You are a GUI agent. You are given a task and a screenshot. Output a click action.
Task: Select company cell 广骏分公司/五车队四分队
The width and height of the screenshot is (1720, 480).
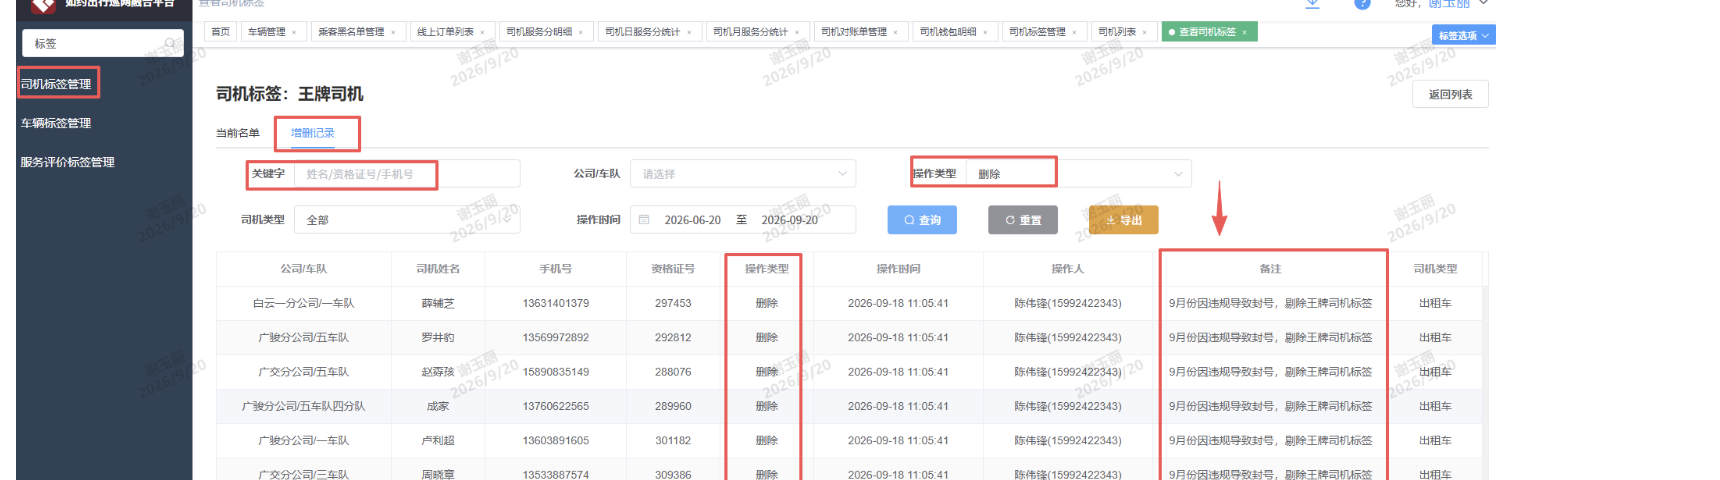303,407
